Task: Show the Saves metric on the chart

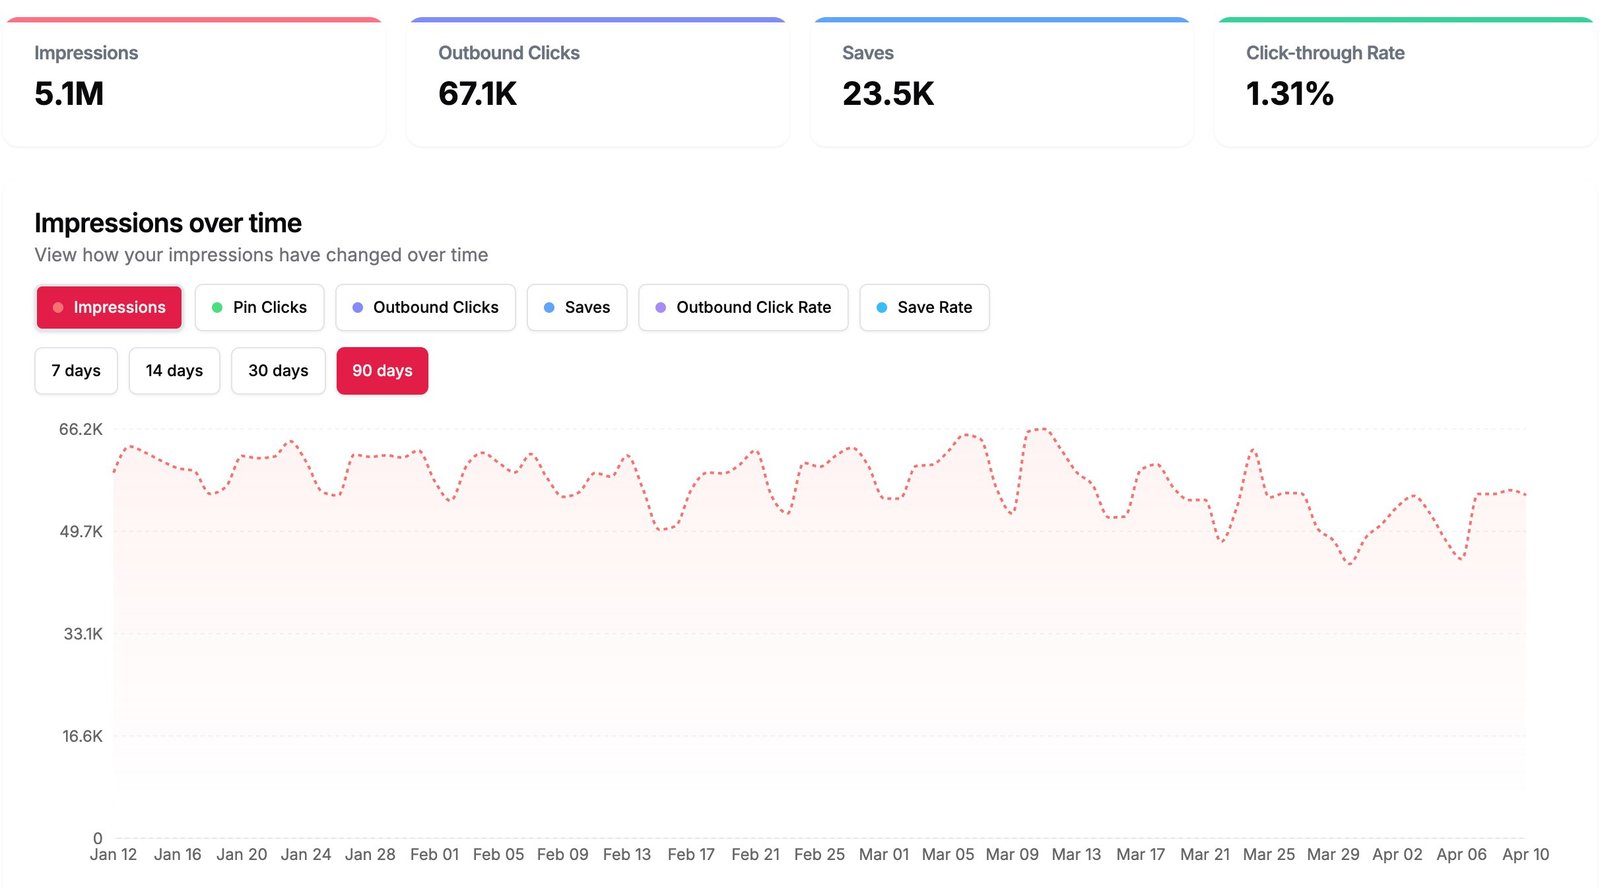Action: point(577,307)
